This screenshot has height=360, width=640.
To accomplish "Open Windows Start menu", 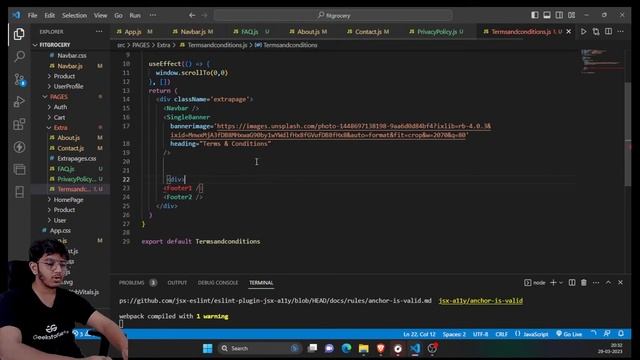I will click(207, 348).
